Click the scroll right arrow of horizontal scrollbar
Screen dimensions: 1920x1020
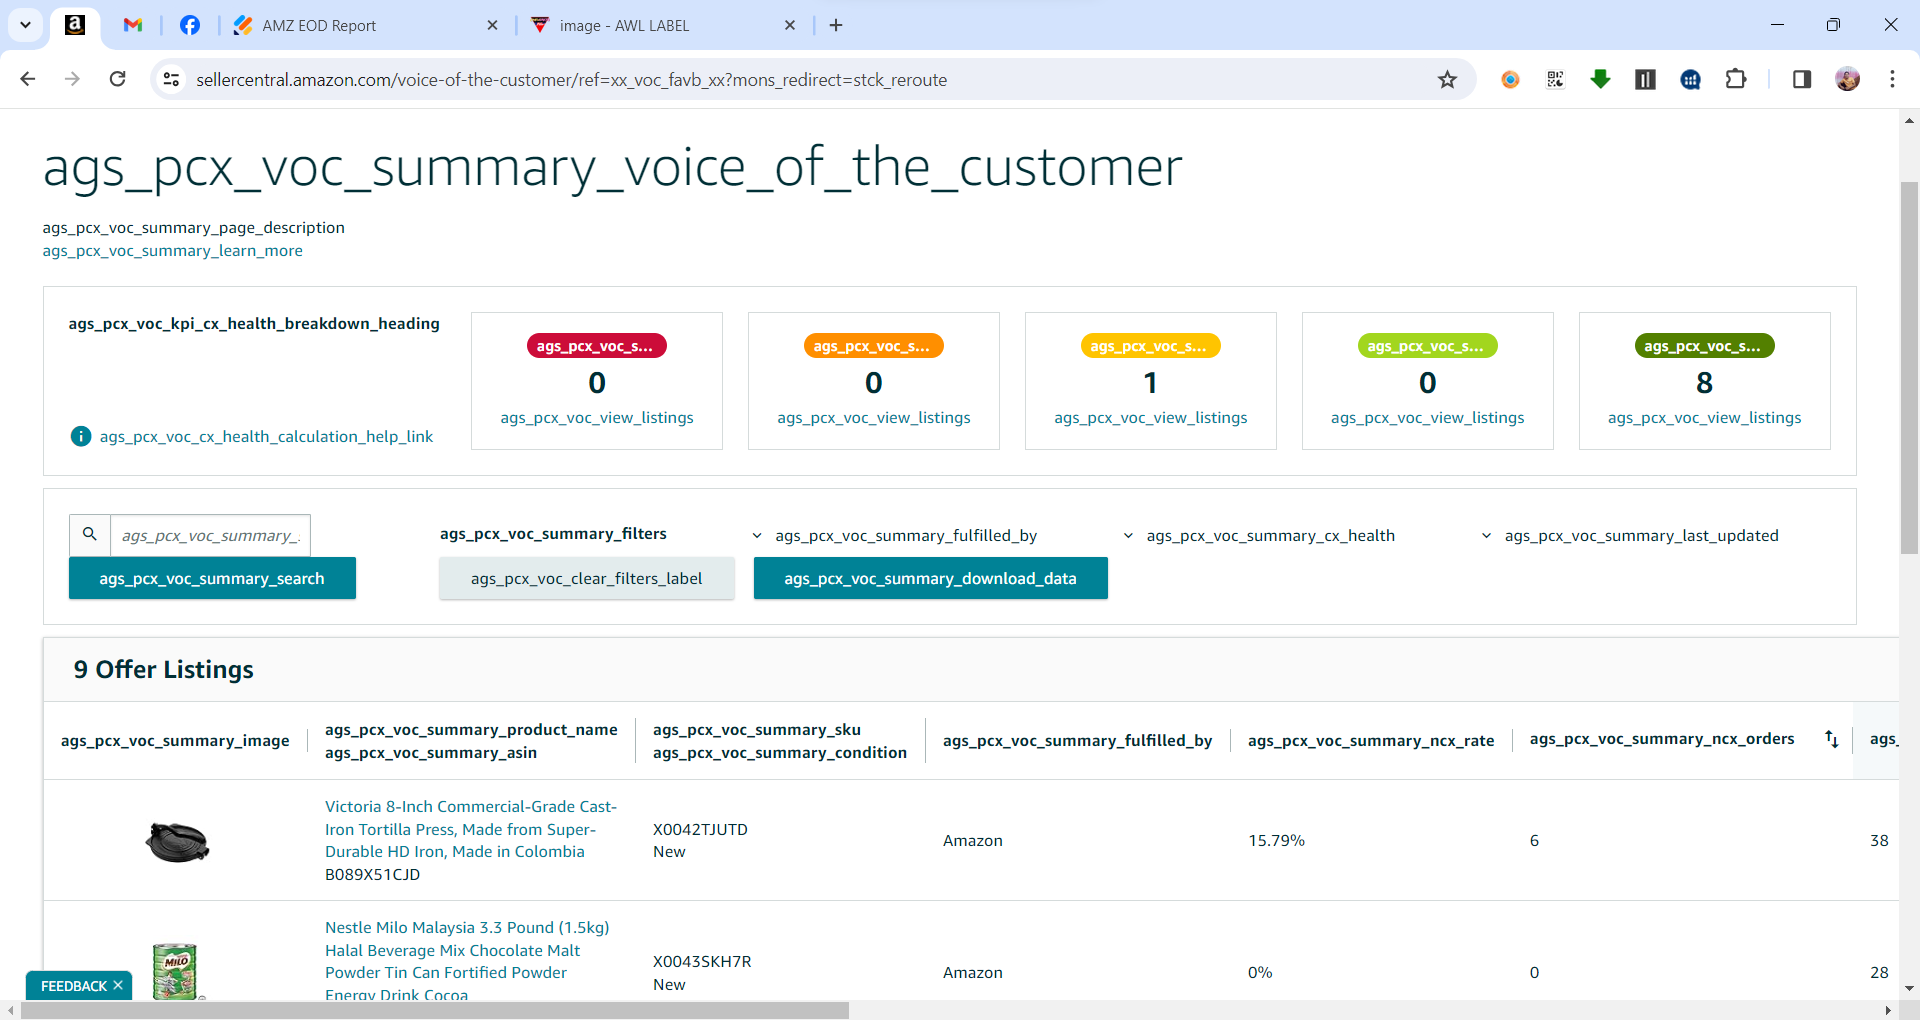(1888, 1011)
